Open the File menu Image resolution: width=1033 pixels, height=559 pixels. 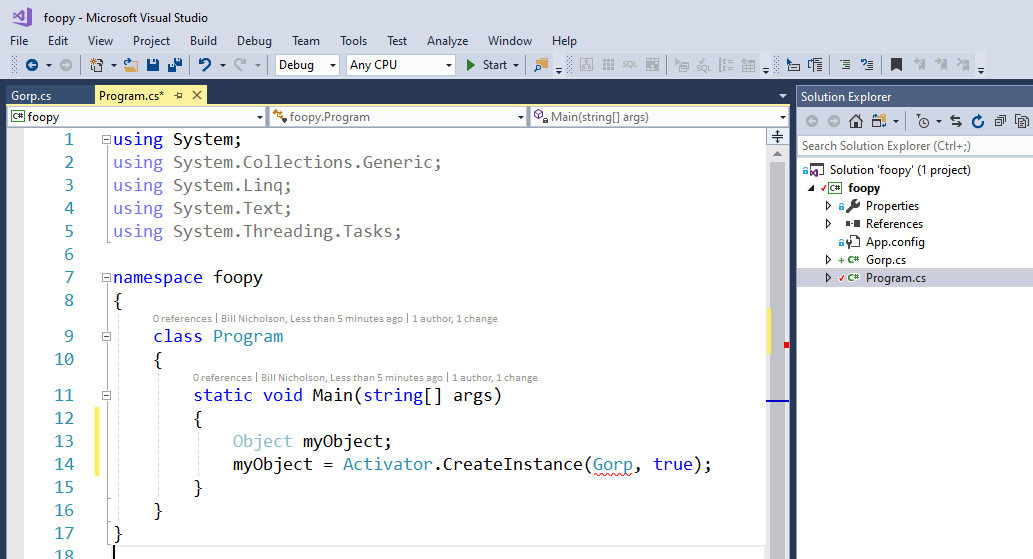[x=19, y=41]
